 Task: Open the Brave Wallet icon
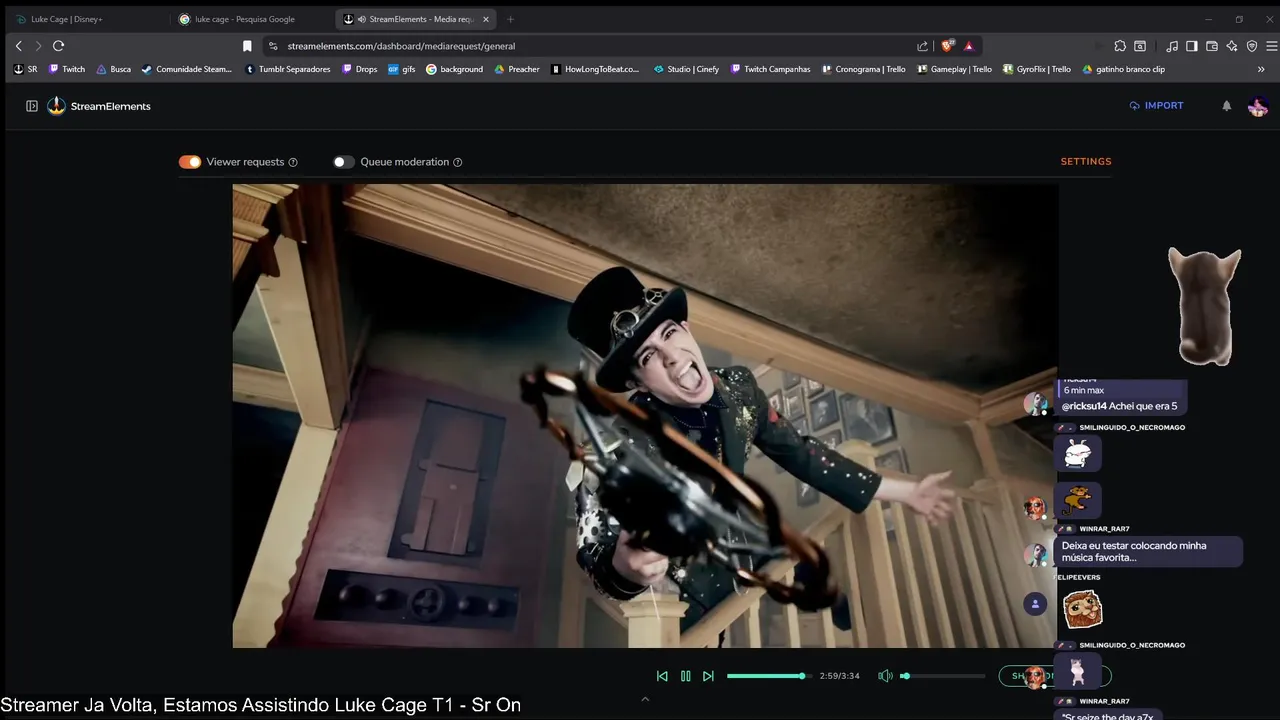point(1212,46)
